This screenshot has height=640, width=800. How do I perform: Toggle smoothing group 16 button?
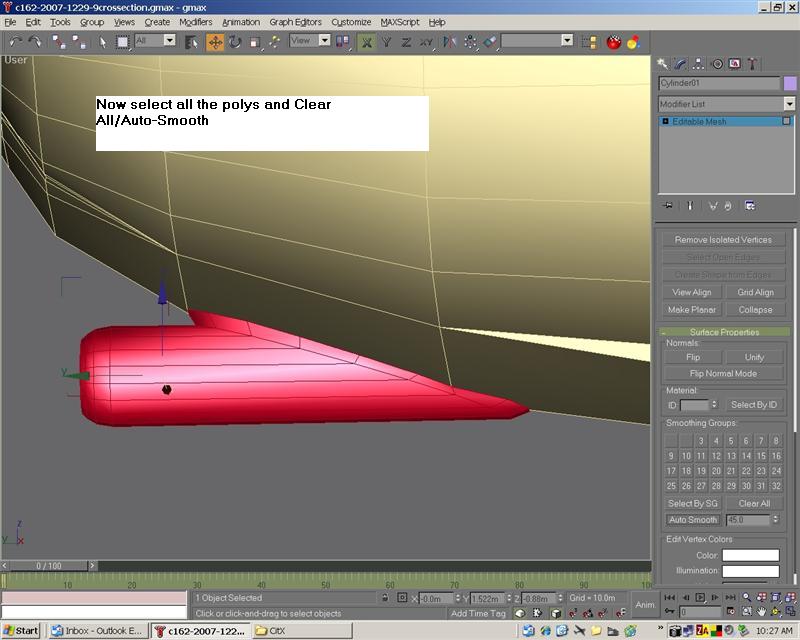coord(776,456)
